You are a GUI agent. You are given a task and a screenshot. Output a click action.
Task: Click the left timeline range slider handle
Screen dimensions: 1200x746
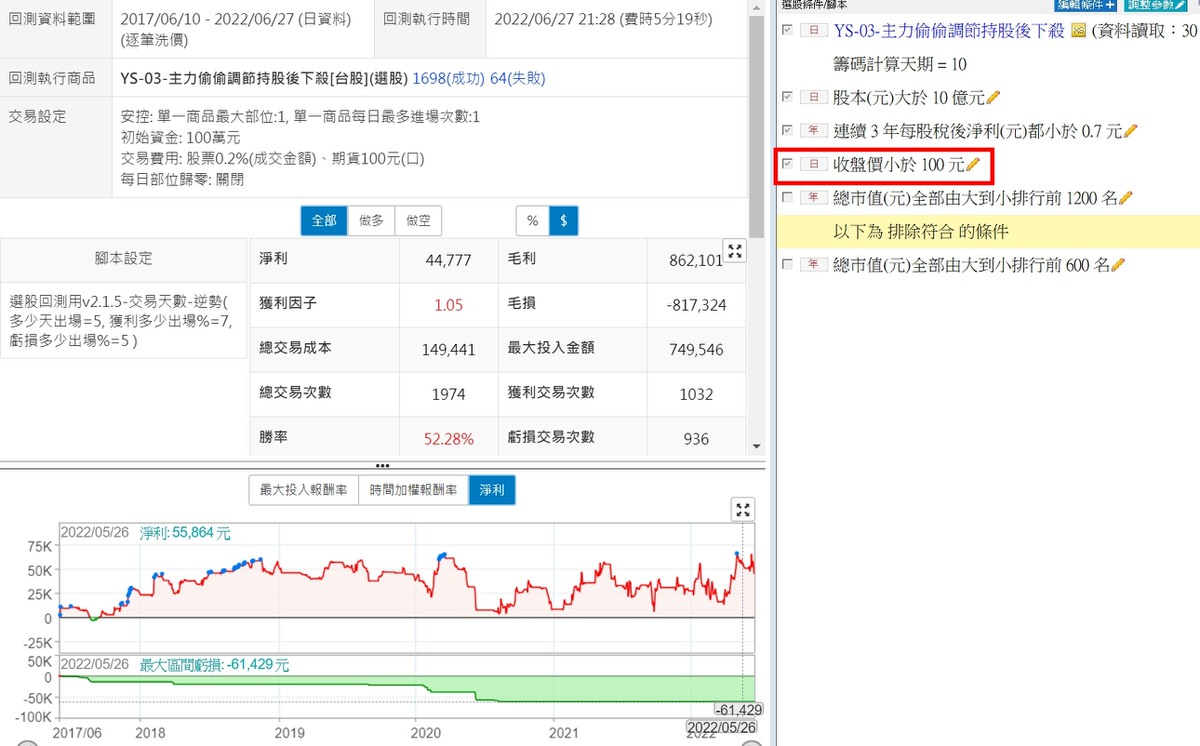tap(30, 741)
